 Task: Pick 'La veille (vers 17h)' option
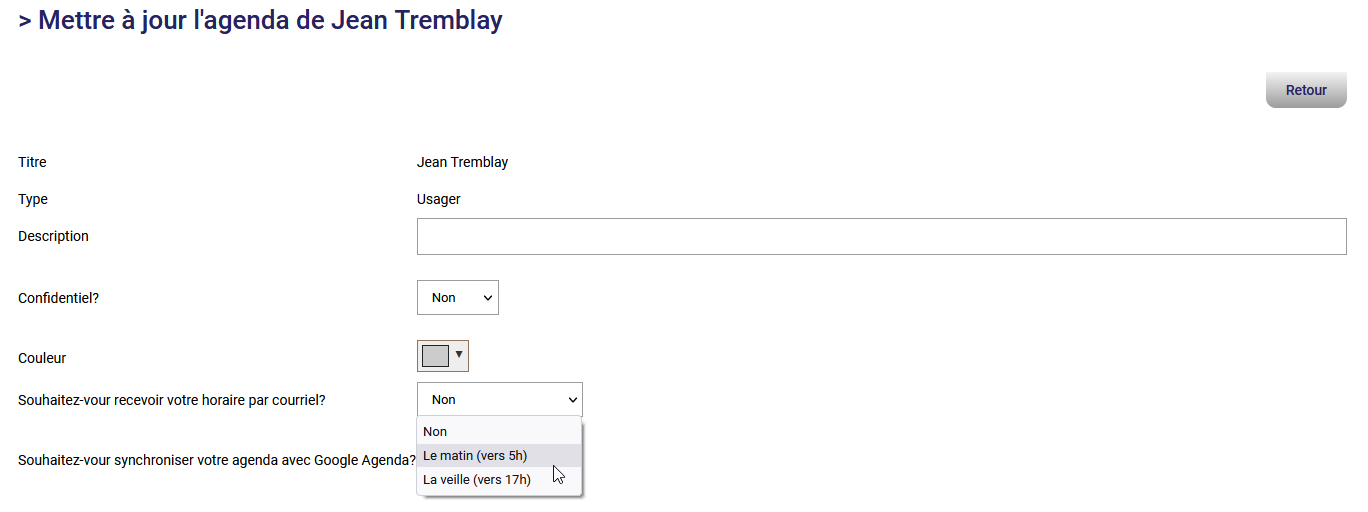(477, 480)
